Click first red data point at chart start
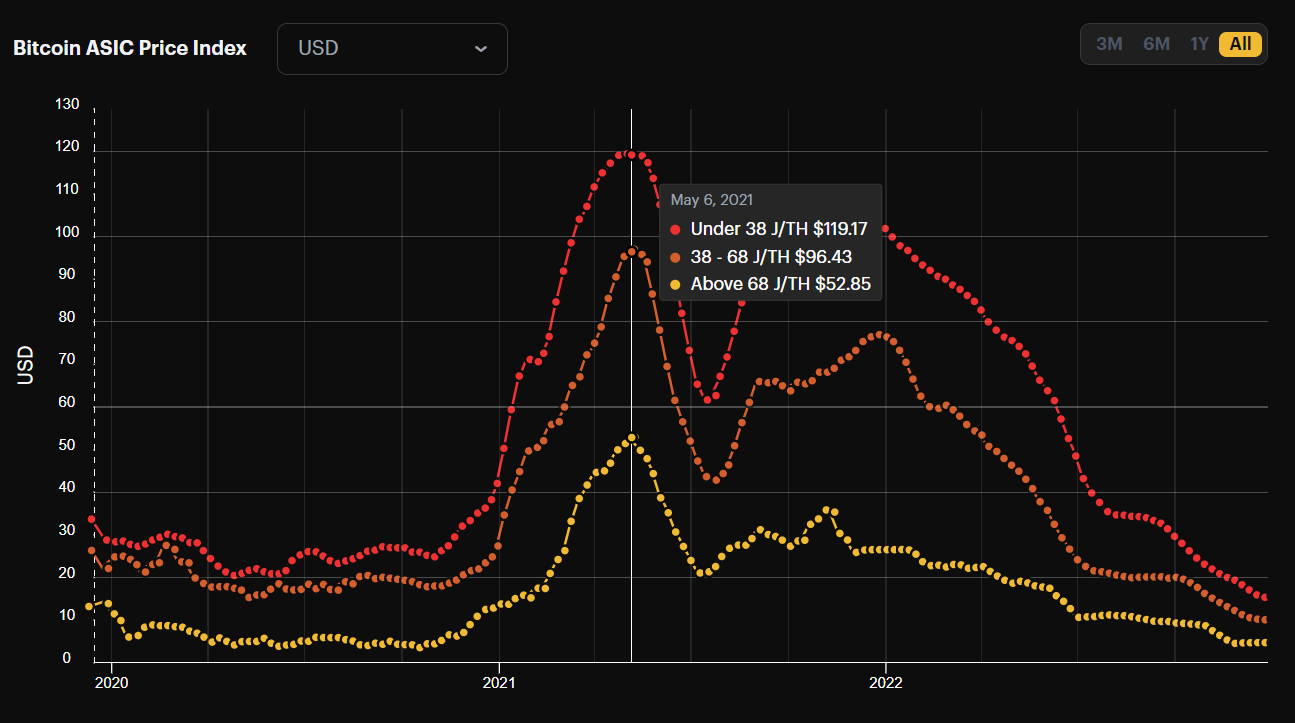 [x=91, y=520]
